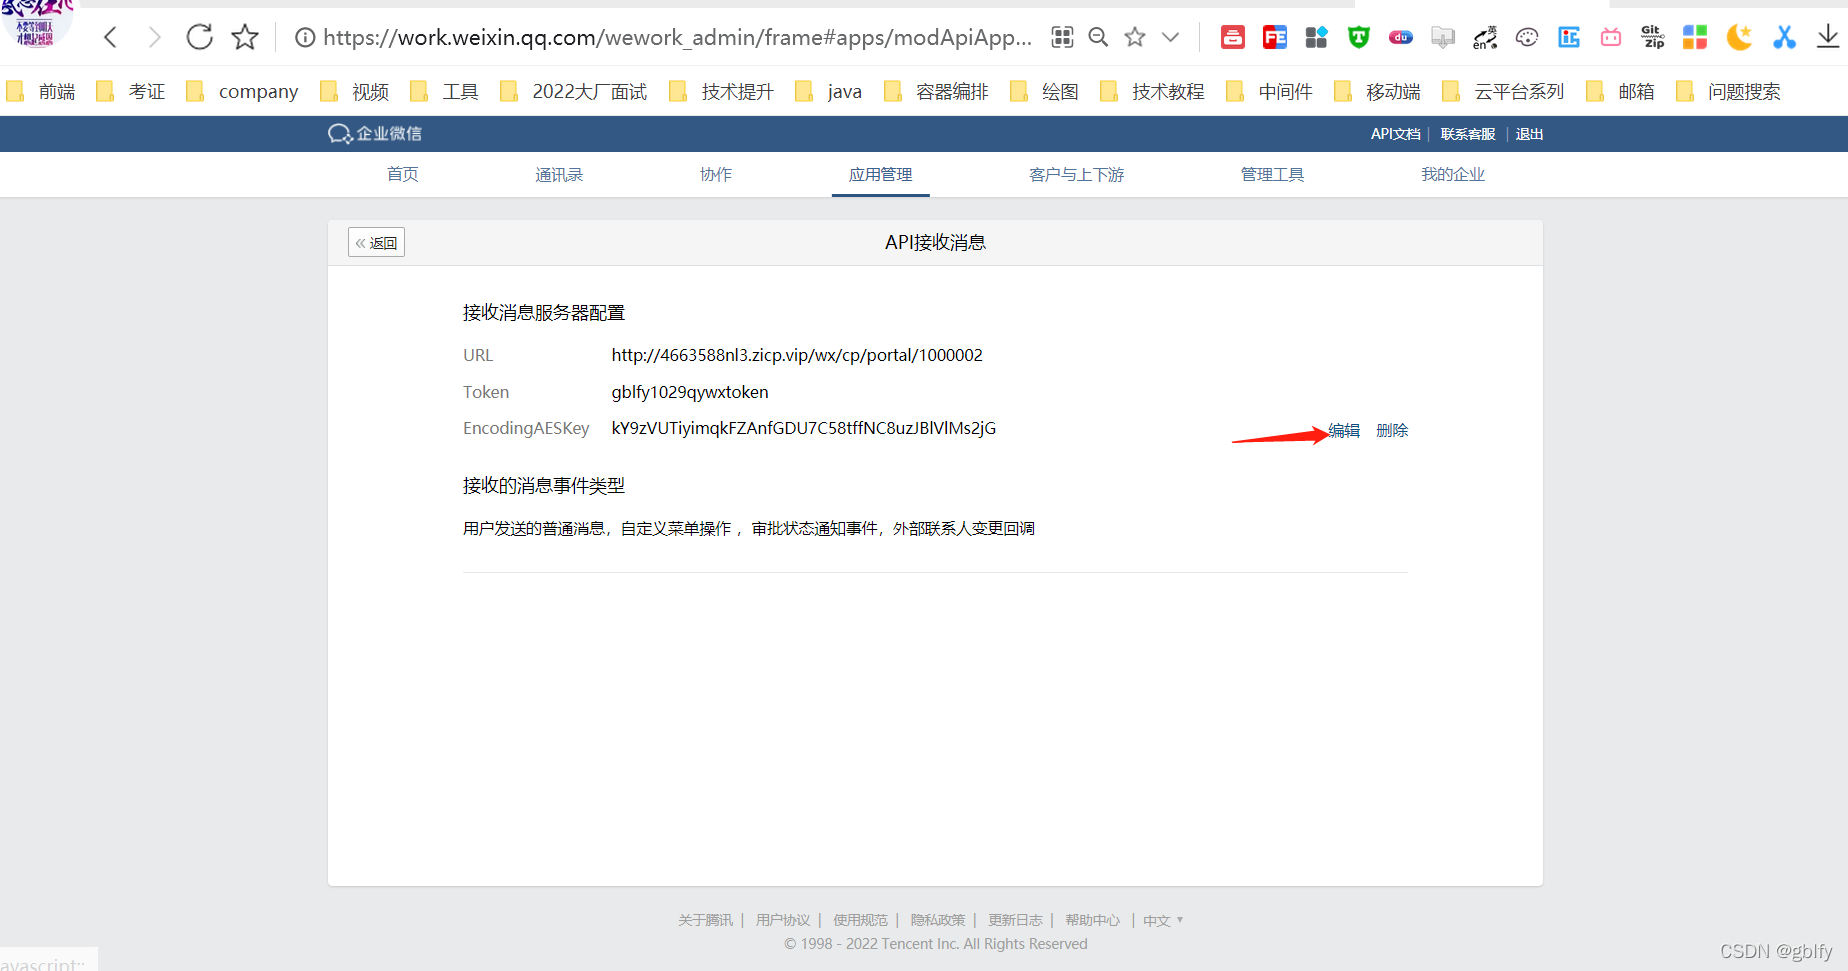This screenshot has height=971, width=1848.
Task: Click the blue scissors screenshot icon
Action: pos(1784,38)
